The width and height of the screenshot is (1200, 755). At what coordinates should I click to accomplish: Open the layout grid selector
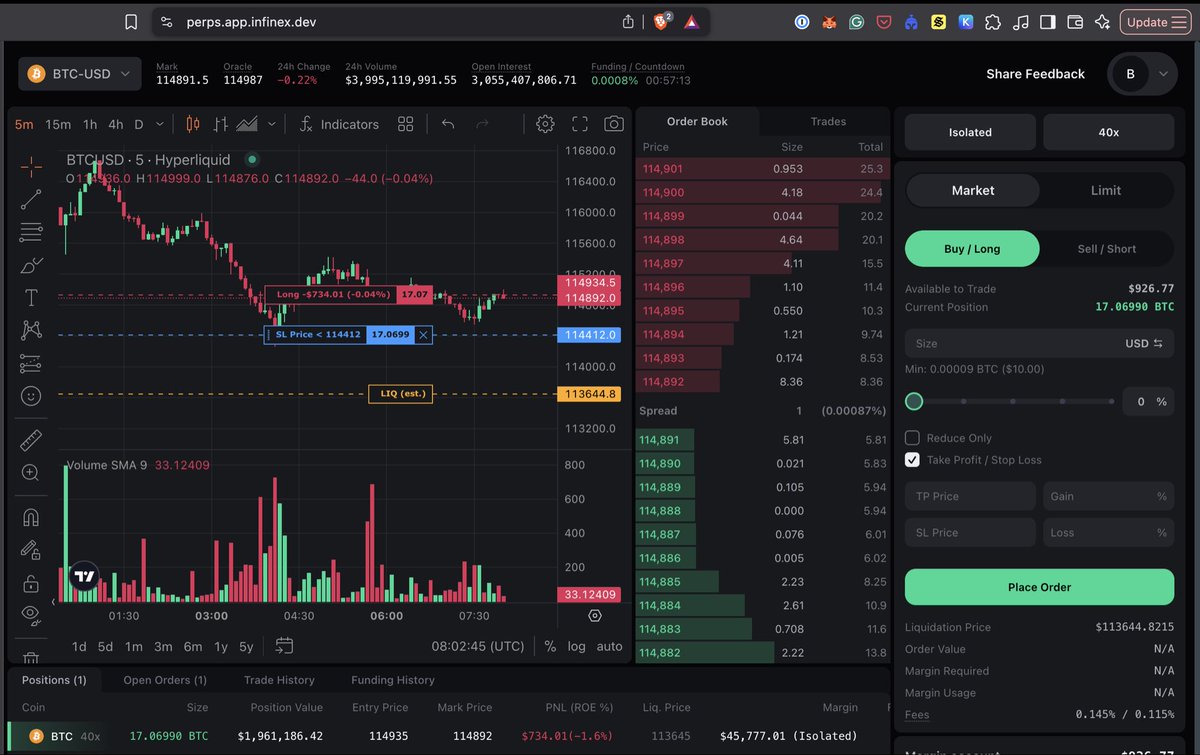pos(405,124)
